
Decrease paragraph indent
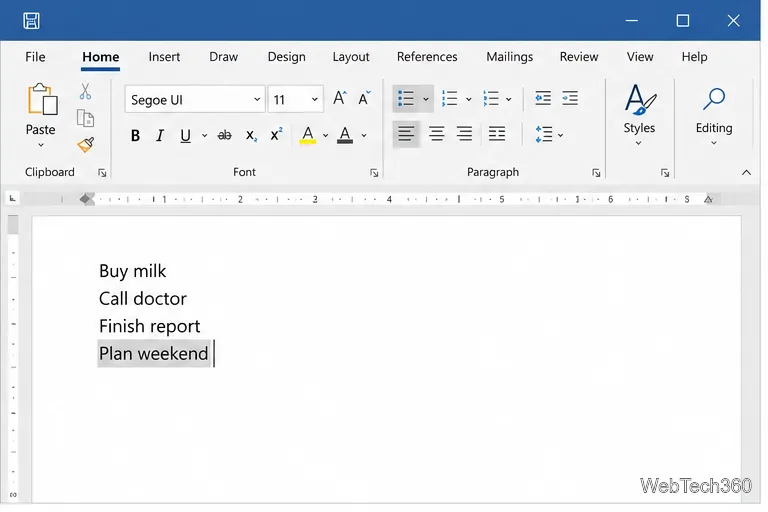[x=543, y=98]
